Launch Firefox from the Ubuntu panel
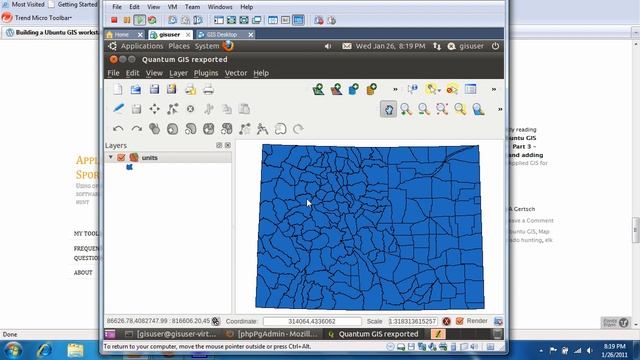Screen dimensions: 640x360 (x=228, y=46)
